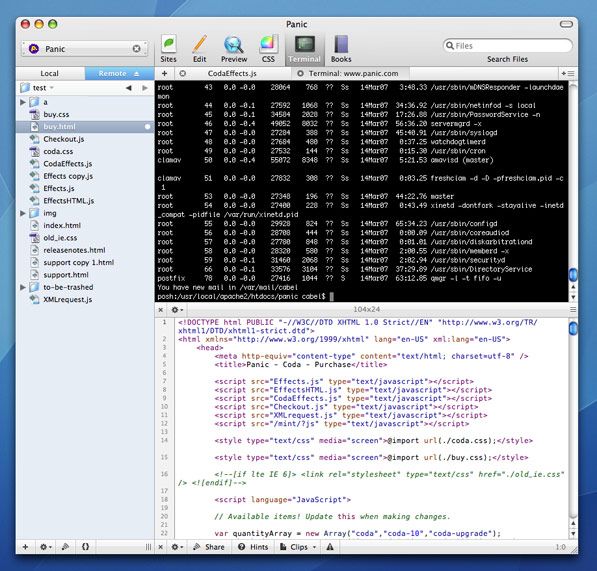Image resolution: width=597 pixels, height=571 pixels.
Task: Click the Share button
Action: point(208,547)
